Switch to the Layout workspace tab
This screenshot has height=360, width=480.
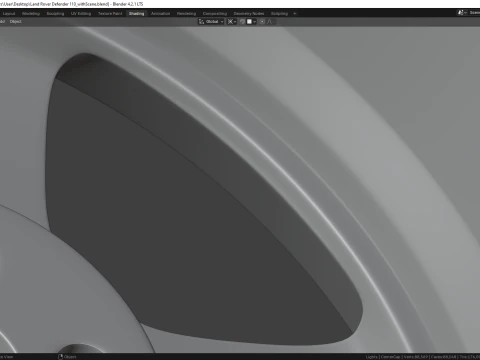click(9, 14)
